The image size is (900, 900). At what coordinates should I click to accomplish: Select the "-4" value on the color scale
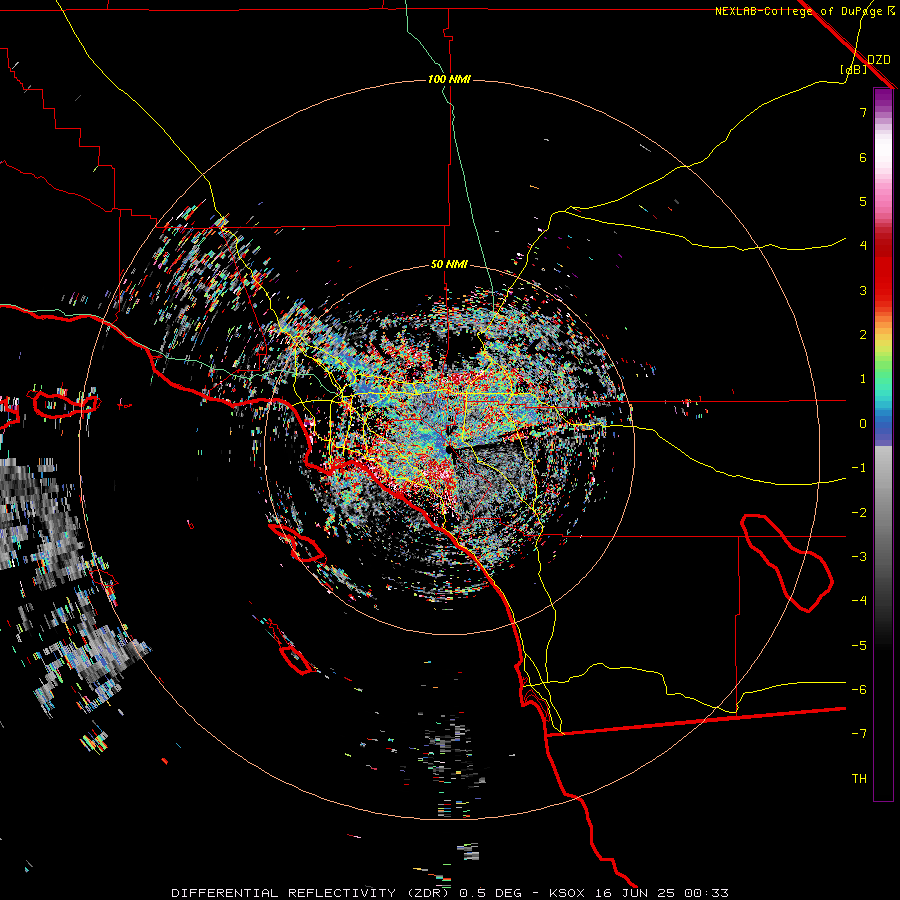(859, 601)
